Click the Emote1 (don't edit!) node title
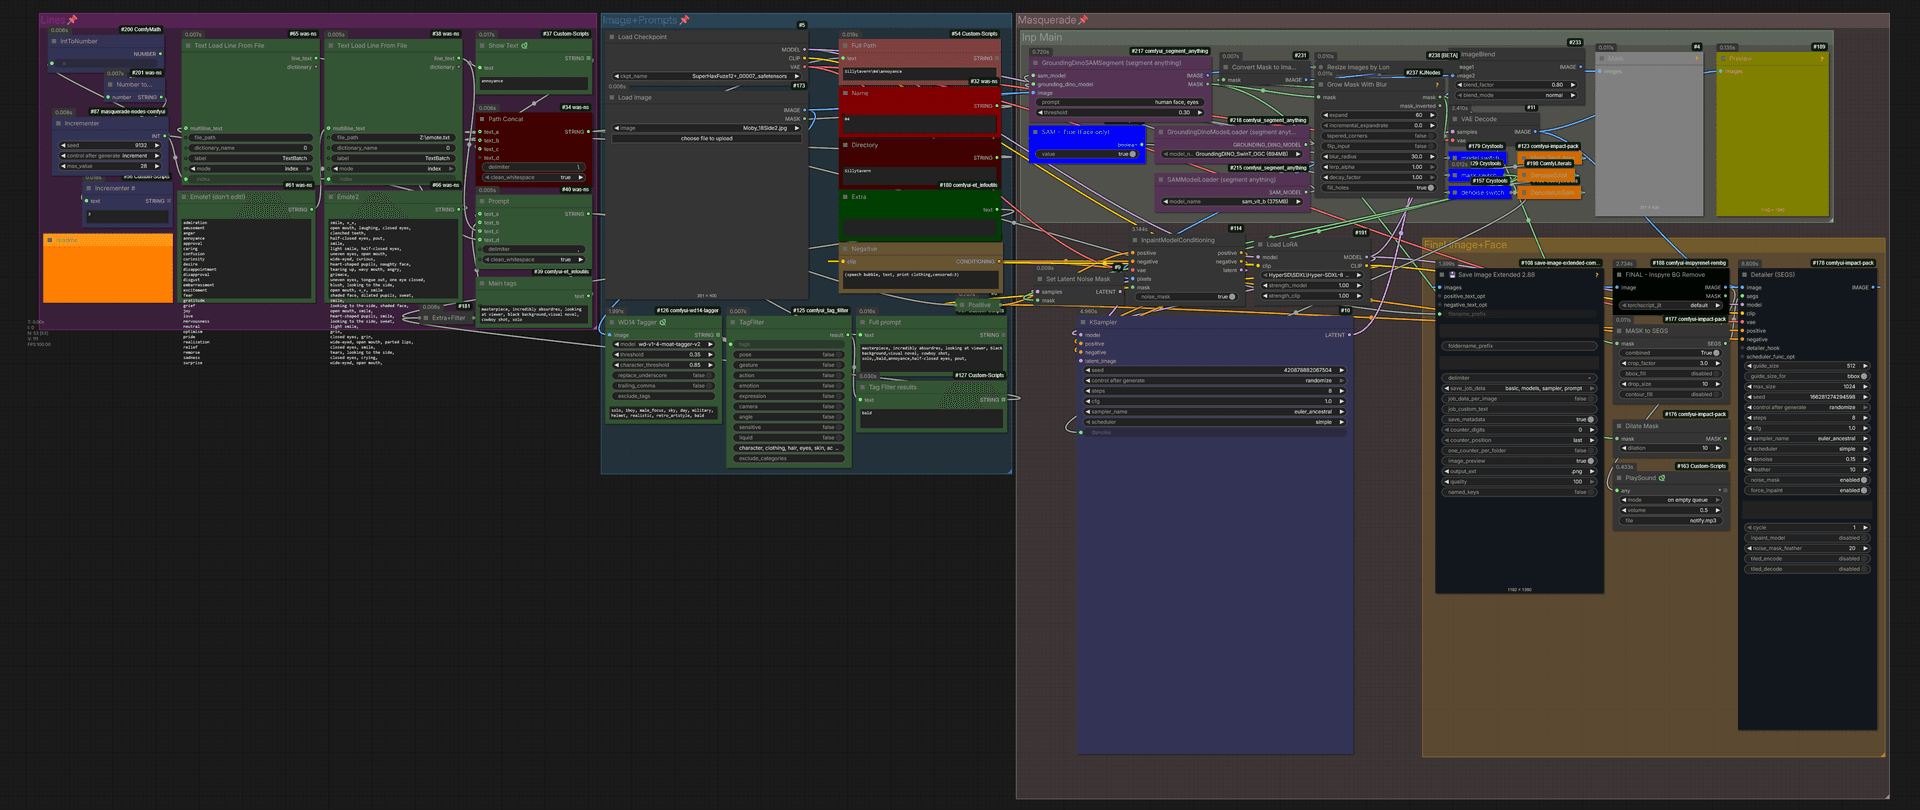This screenshot has height=810, width=1920. (x=218, y=197)
